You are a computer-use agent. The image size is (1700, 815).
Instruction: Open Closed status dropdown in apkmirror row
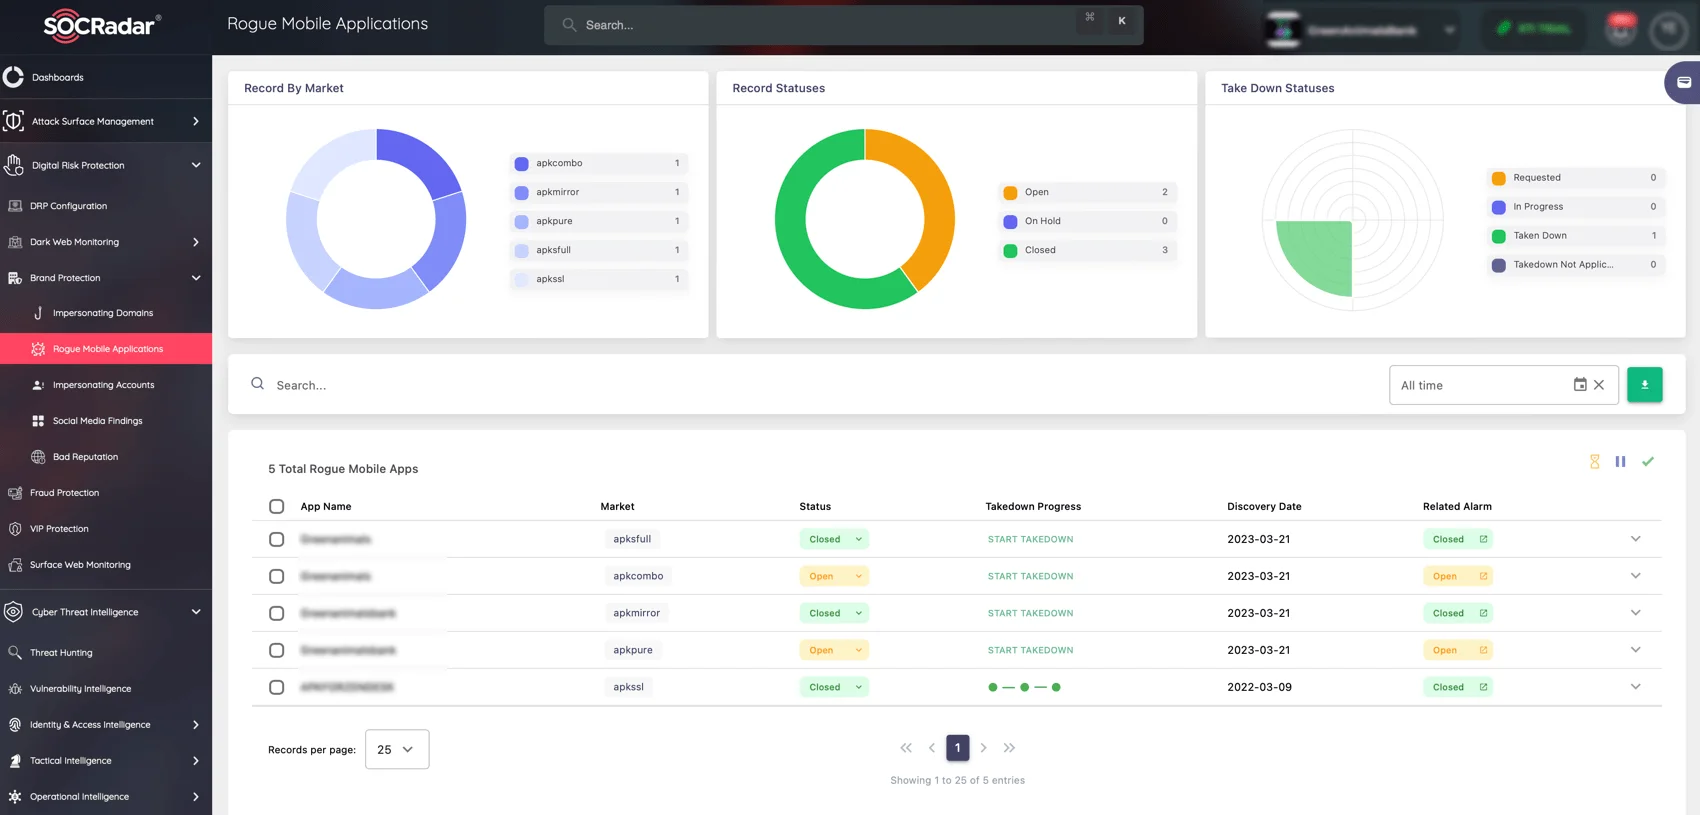834,613
